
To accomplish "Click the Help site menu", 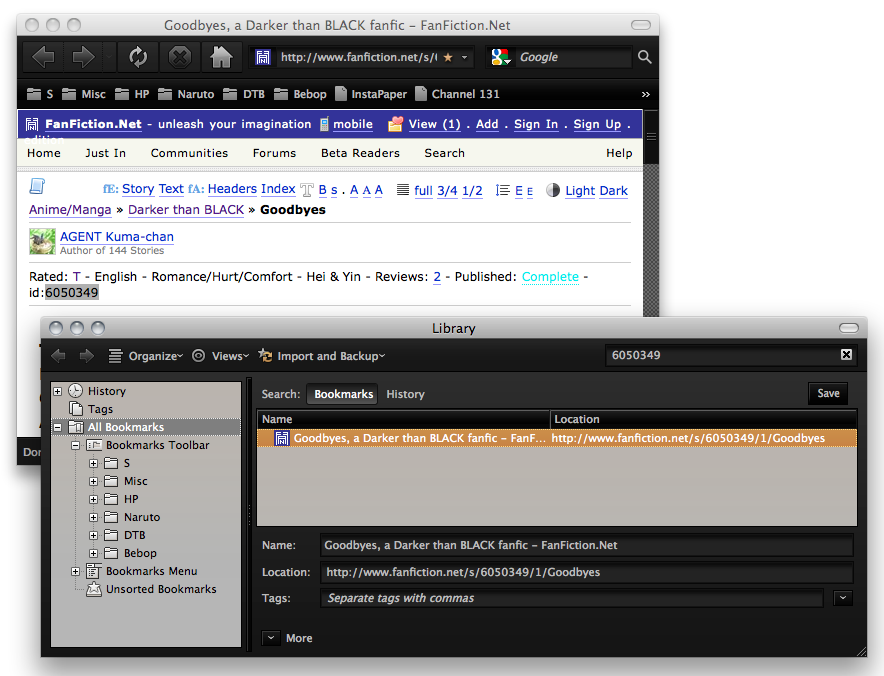I will click(619, 153).
